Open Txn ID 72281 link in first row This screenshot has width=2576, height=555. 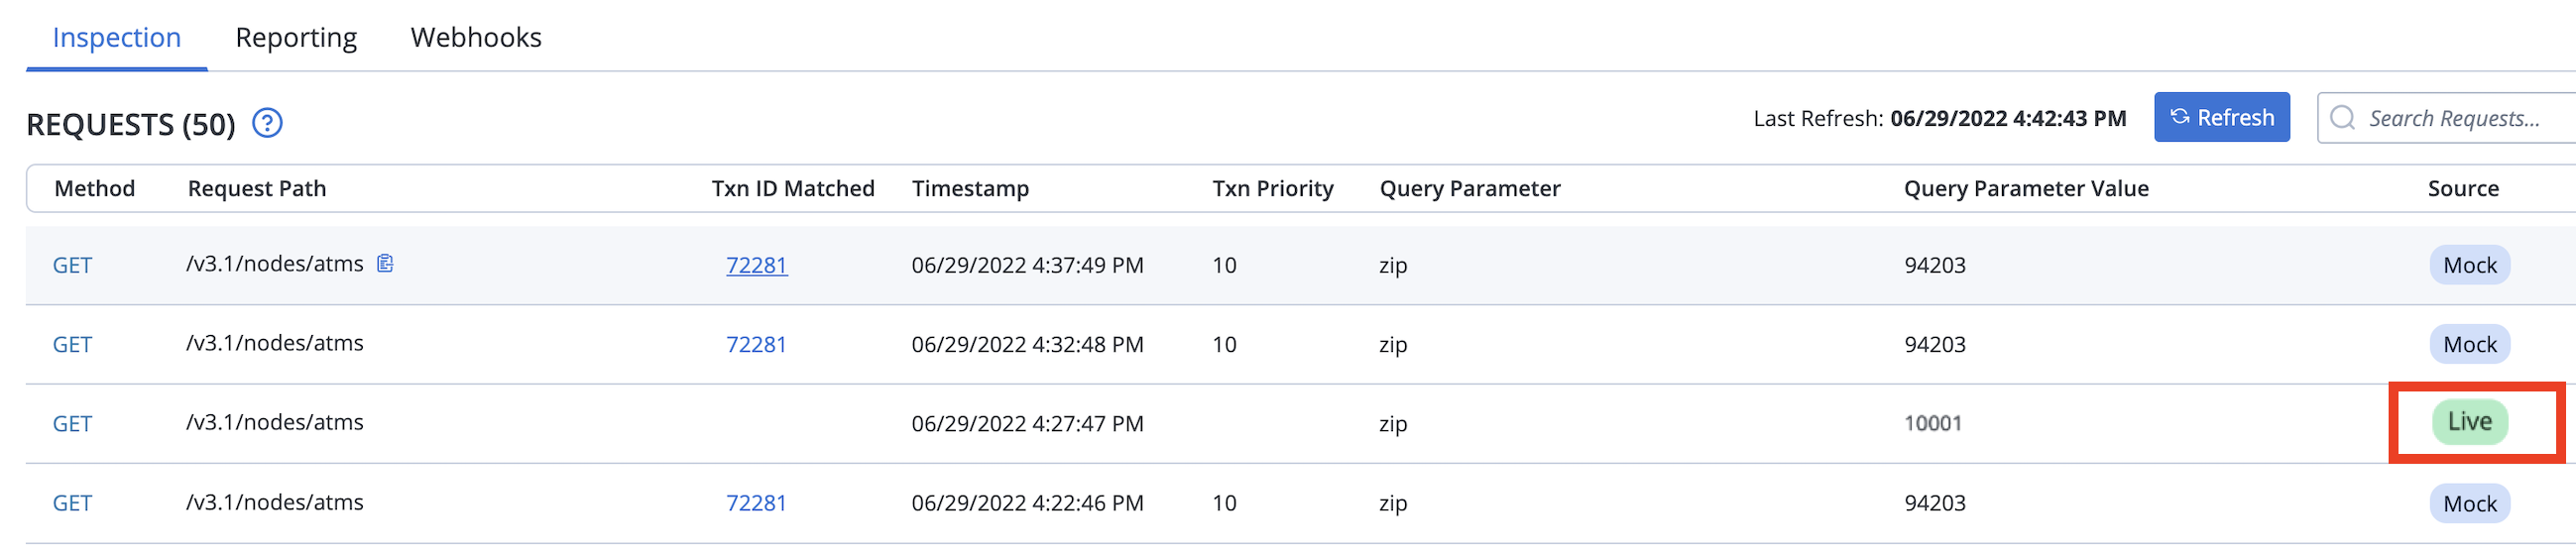pos(757,265)
